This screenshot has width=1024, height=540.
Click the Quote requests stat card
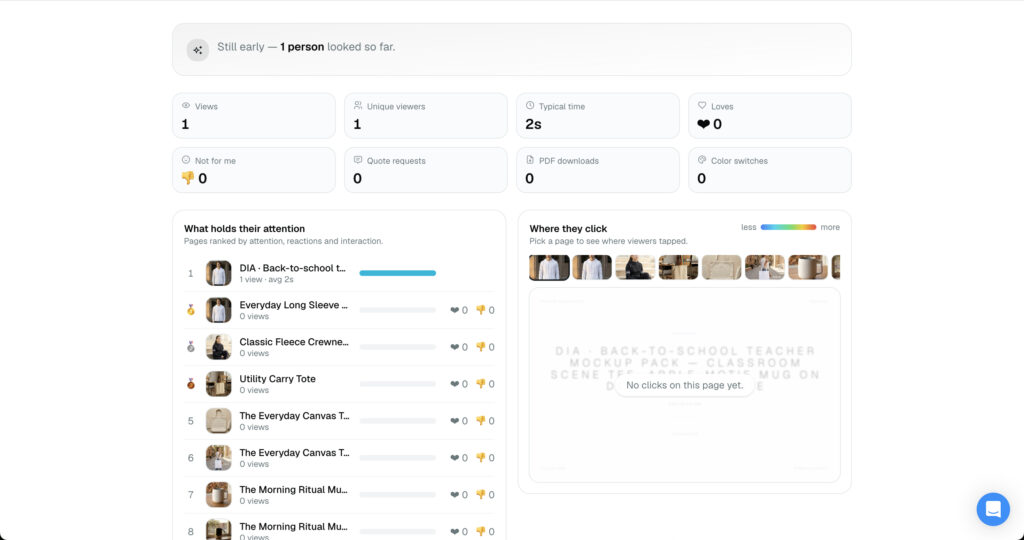(x=426, y=170)
